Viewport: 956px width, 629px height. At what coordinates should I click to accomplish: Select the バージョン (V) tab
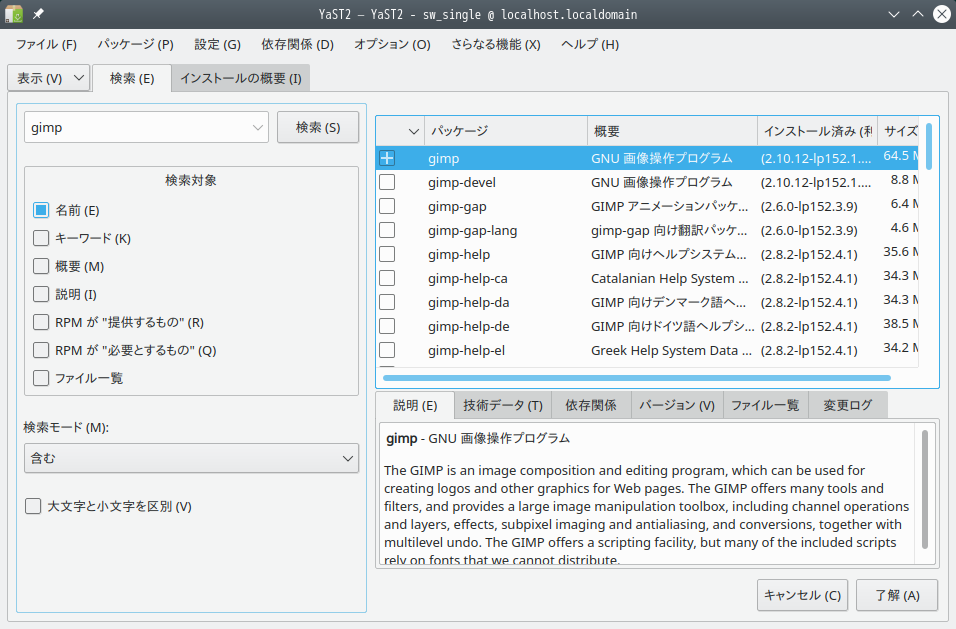coord(677,405)
